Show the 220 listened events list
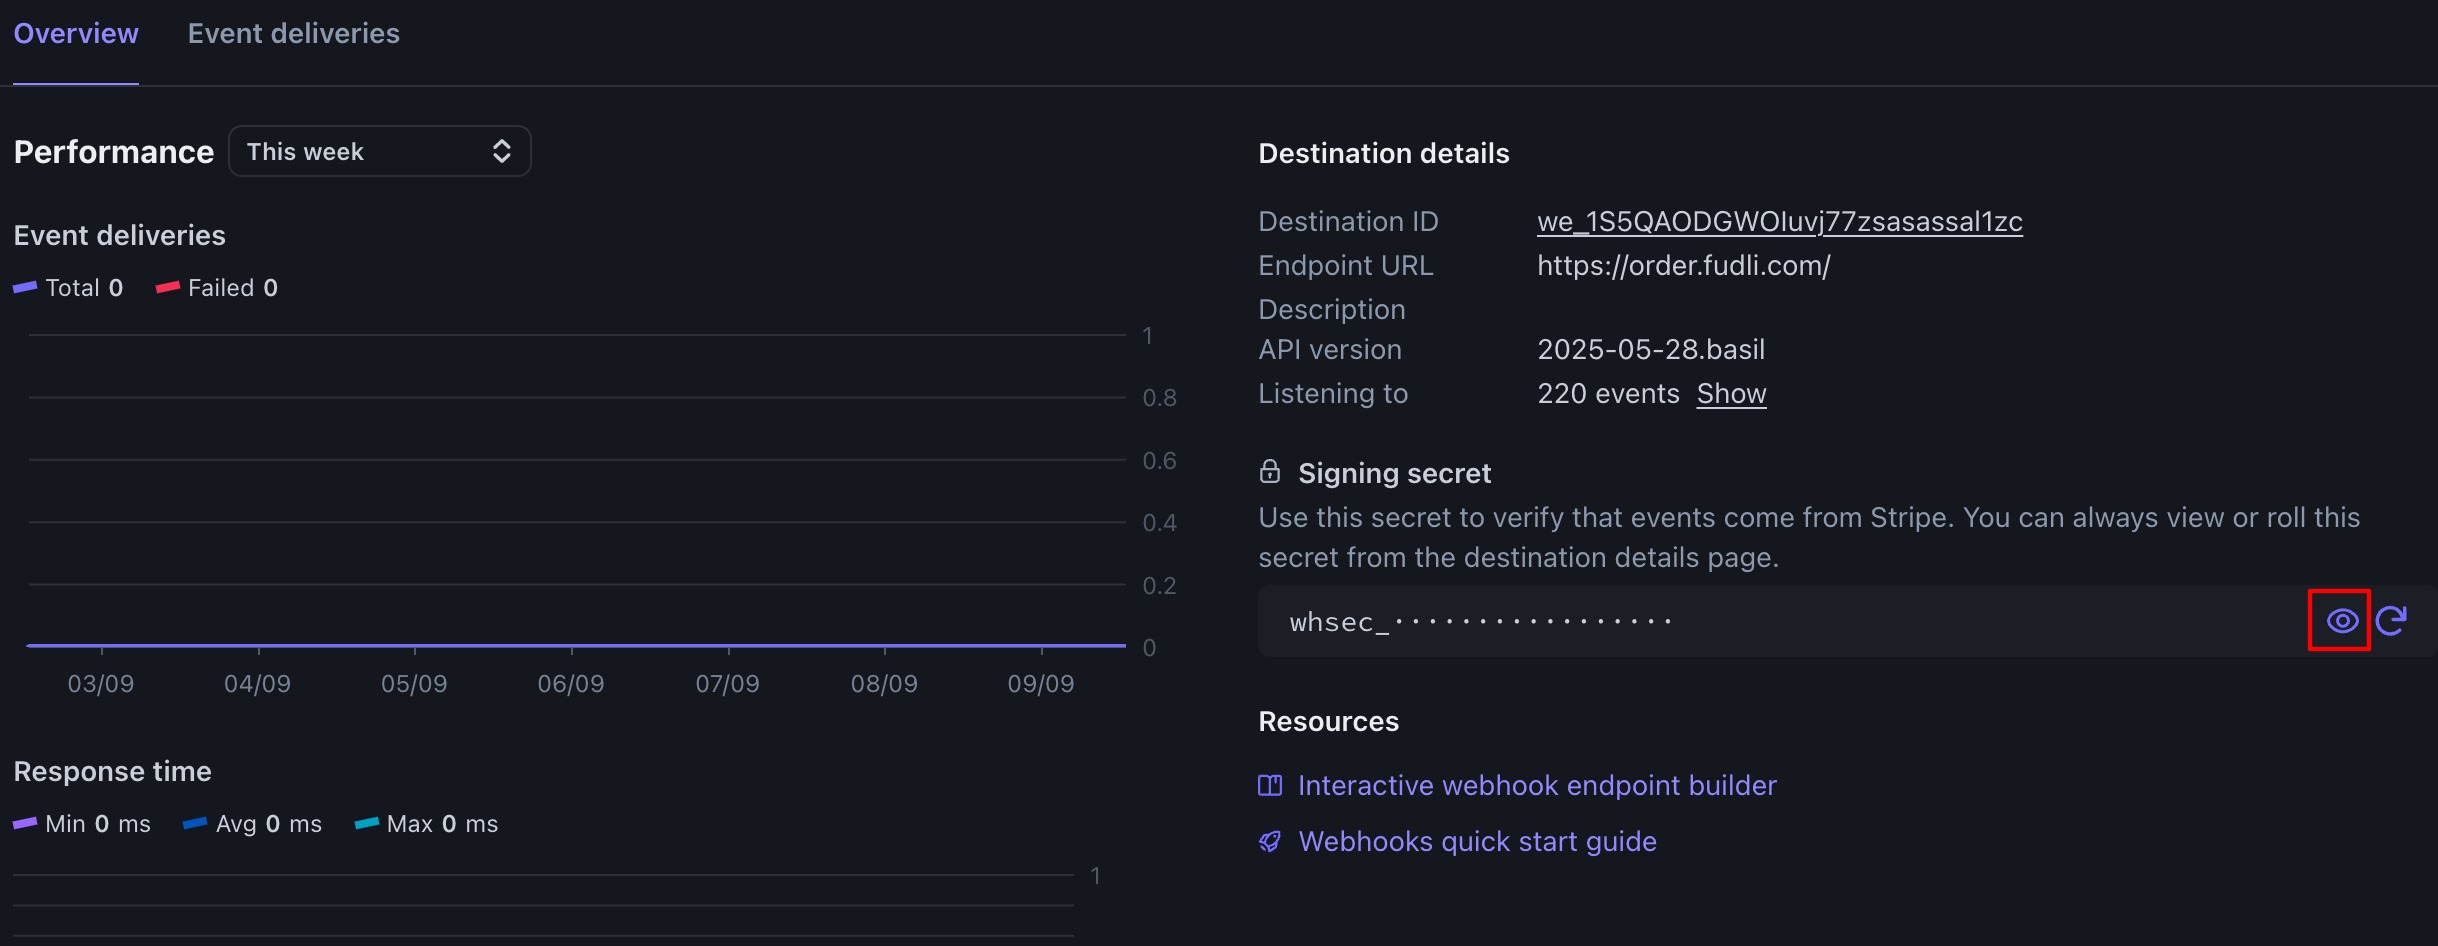2438x946 pixels. [x=1731, y=394]
